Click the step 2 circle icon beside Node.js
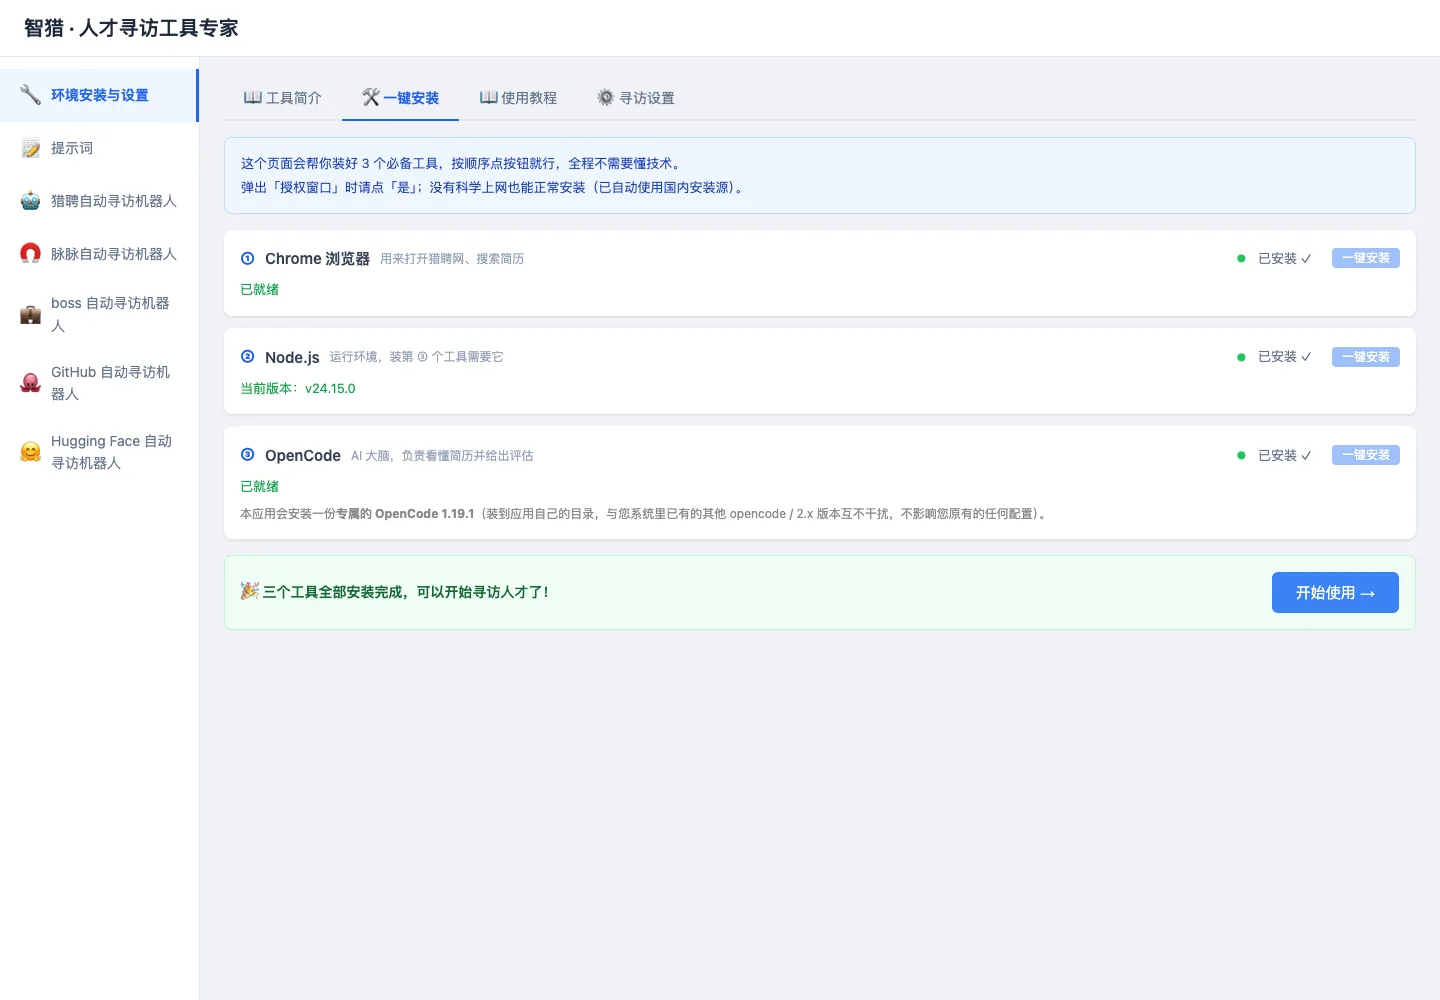 point(248,356)
